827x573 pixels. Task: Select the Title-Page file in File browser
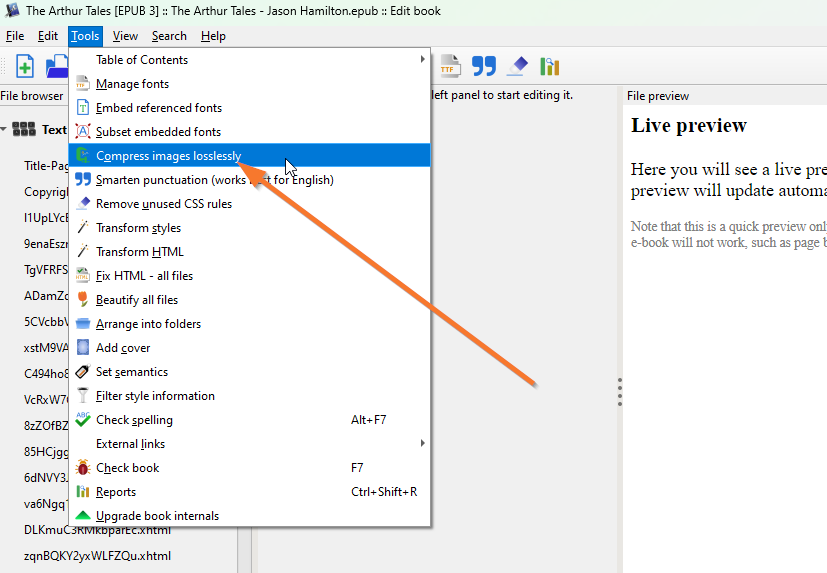[x=46, y=166]
